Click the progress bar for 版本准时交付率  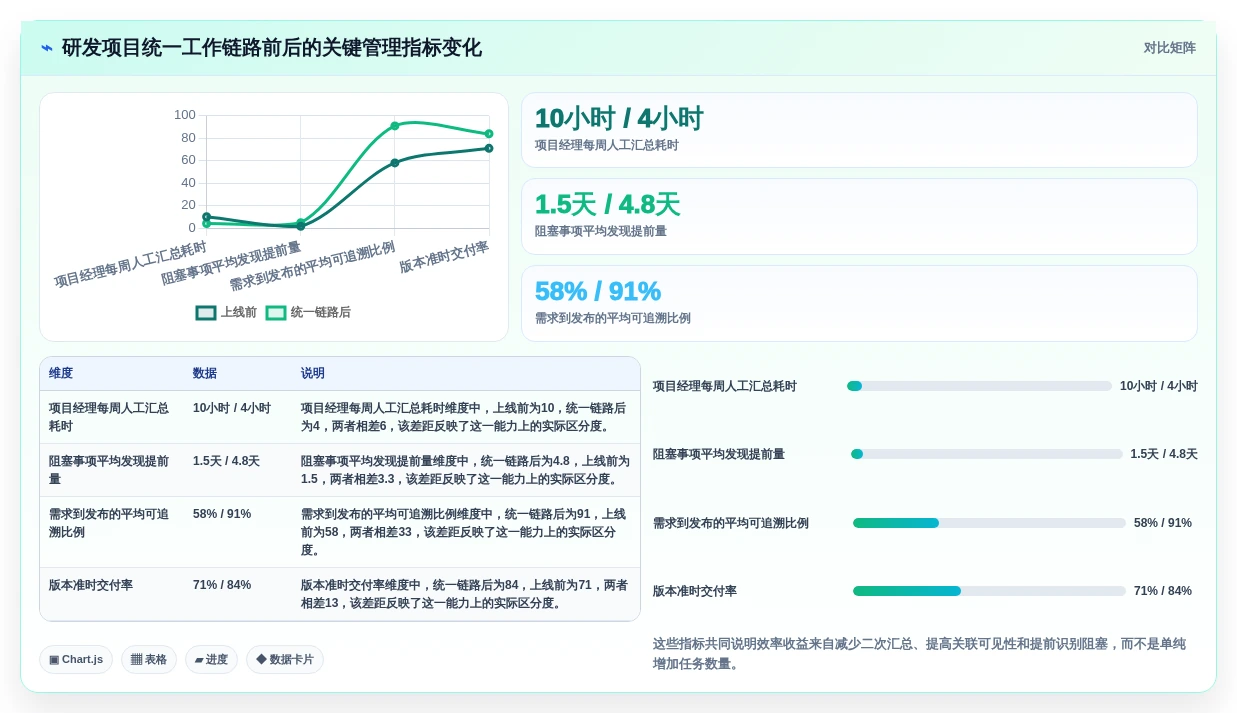(989, 591)
